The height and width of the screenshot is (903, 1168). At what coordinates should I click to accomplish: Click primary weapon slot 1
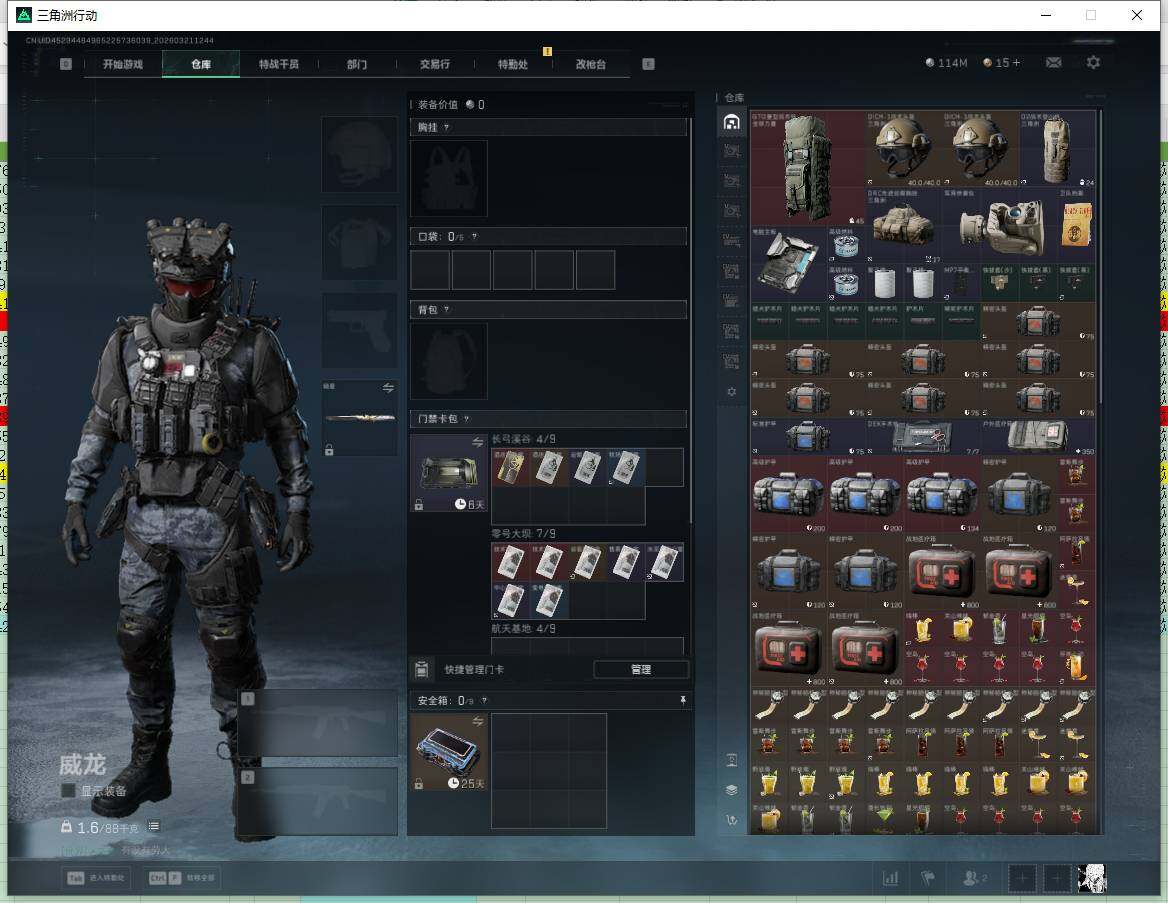tap(318, 723)
